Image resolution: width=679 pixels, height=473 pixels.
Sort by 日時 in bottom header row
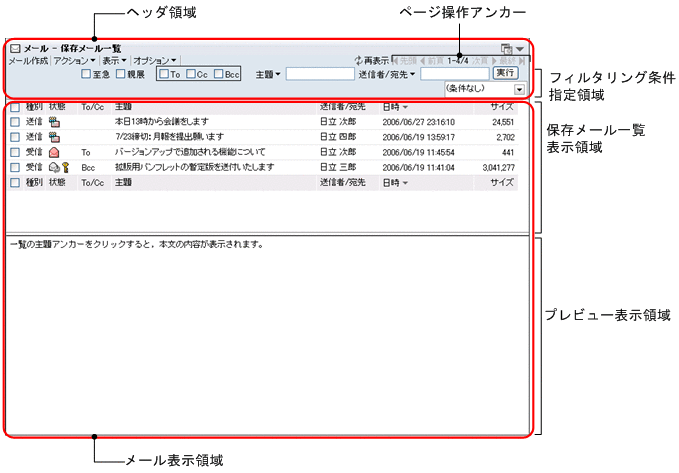(x=395, y=183)
